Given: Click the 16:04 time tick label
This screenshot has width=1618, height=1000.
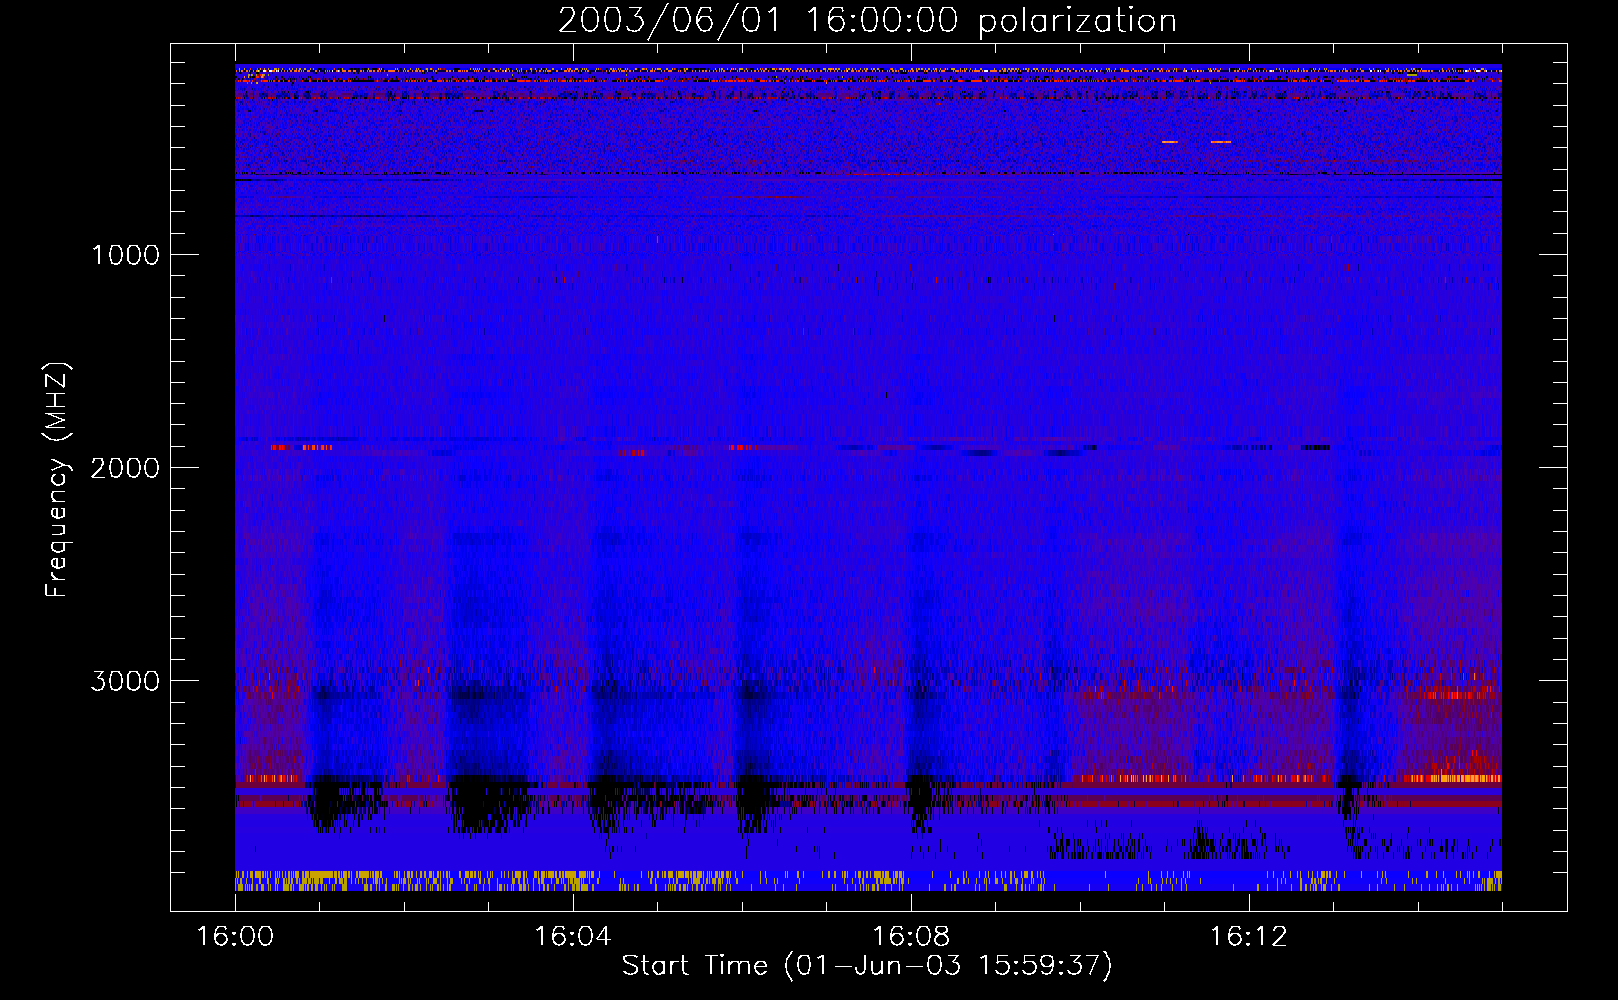Looking at the screenshot, I should [573, 937].
